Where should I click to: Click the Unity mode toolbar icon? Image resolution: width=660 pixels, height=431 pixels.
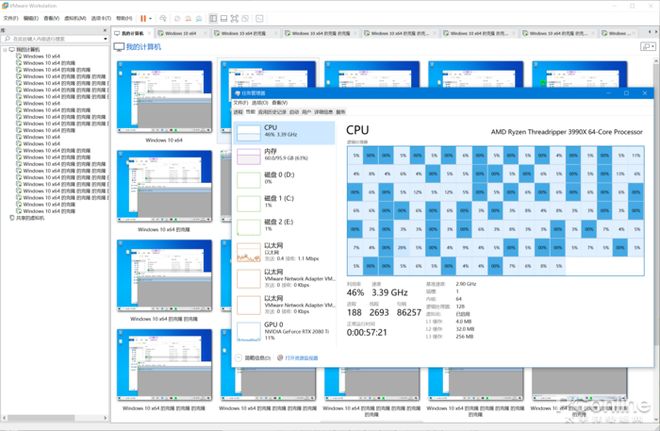tap(245, 19)
